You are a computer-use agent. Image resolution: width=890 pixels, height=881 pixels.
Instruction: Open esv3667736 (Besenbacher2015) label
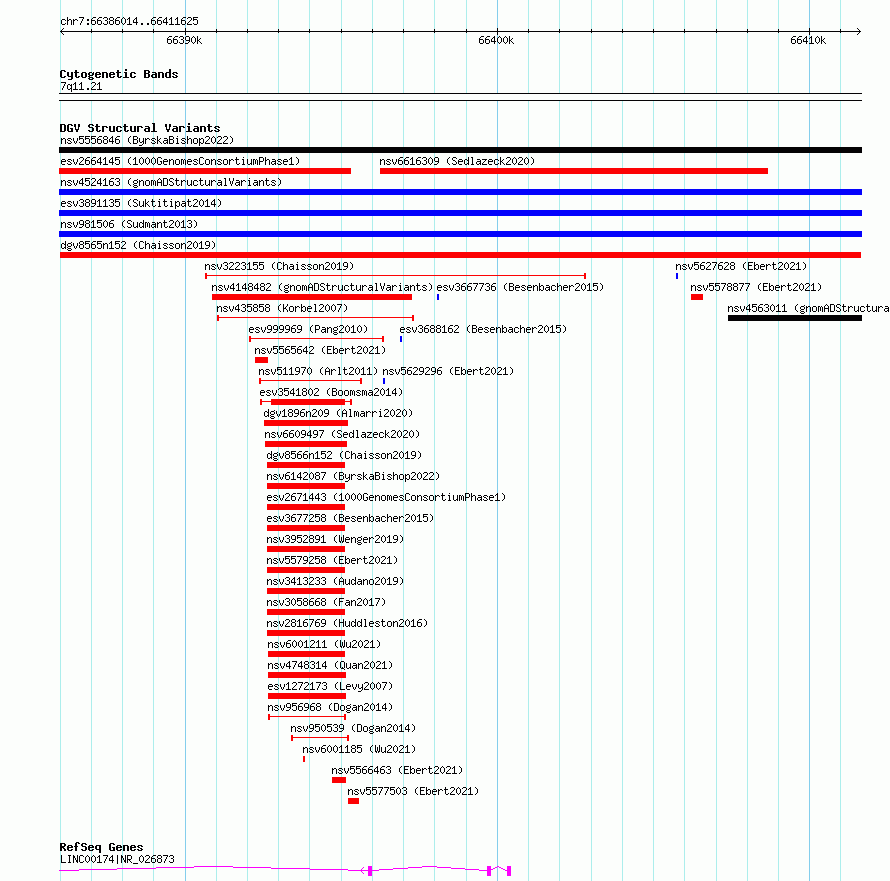[x=520, y=287]
